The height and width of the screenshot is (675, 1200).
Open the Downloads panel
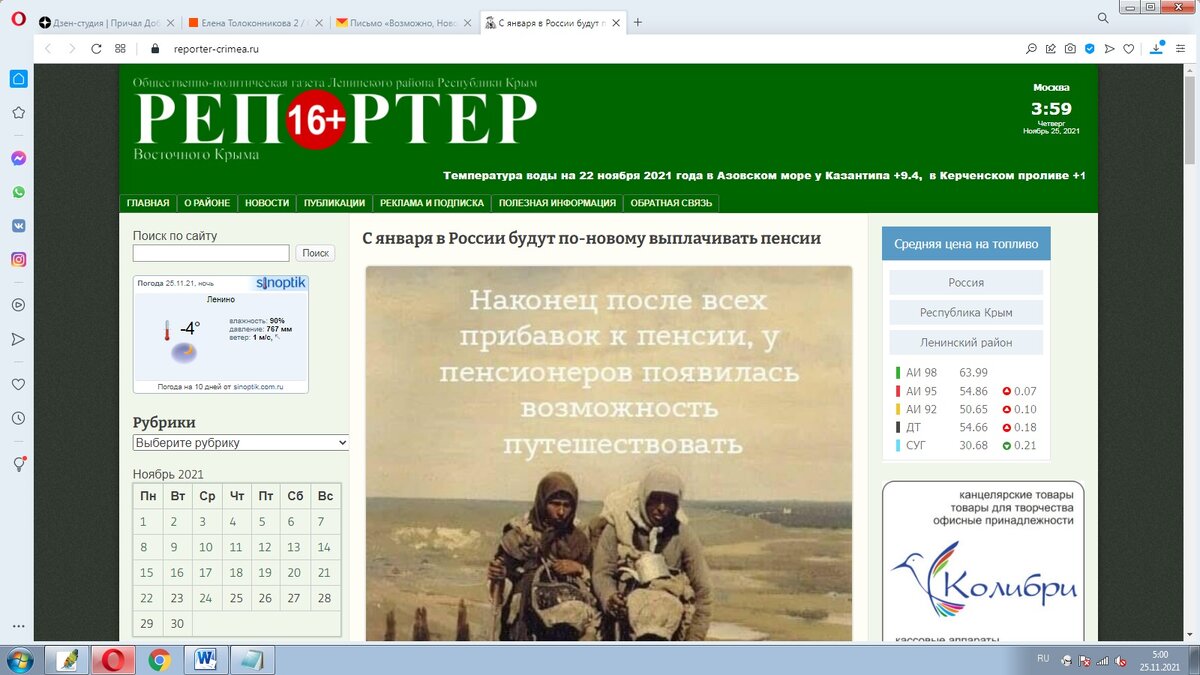1157,47
